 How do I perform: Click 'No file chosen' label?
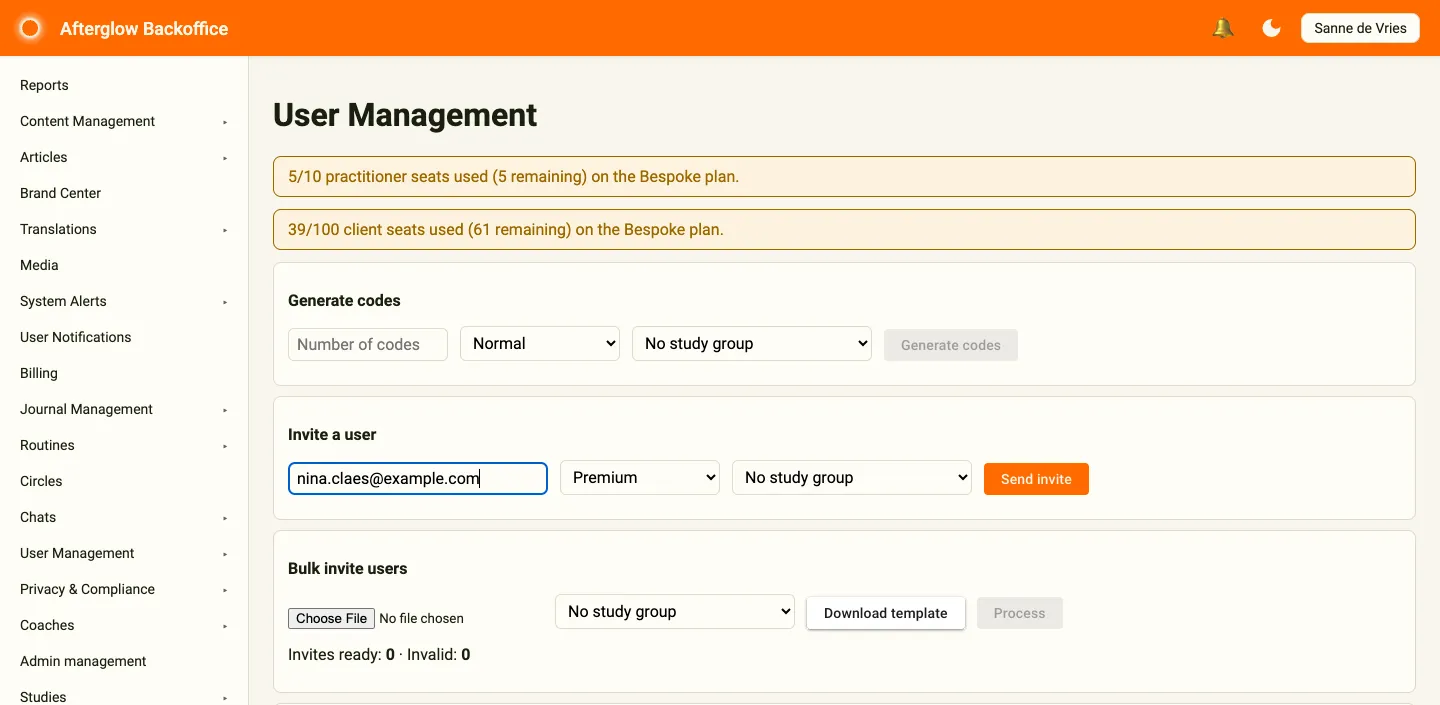422,619
